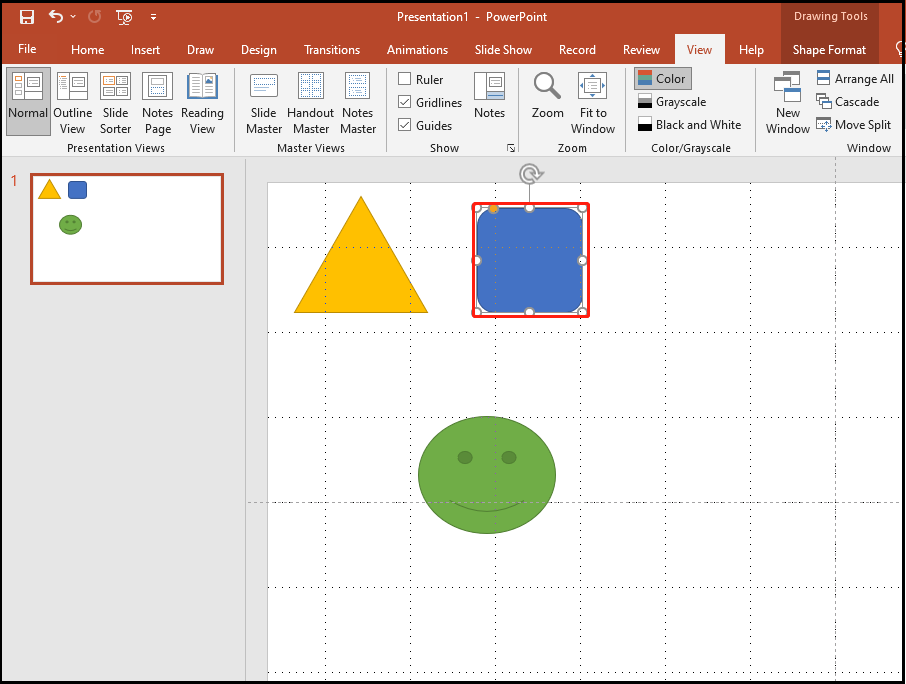Save the presentation with the floppy icon
906x684 pixels.
tap(27, 17)
